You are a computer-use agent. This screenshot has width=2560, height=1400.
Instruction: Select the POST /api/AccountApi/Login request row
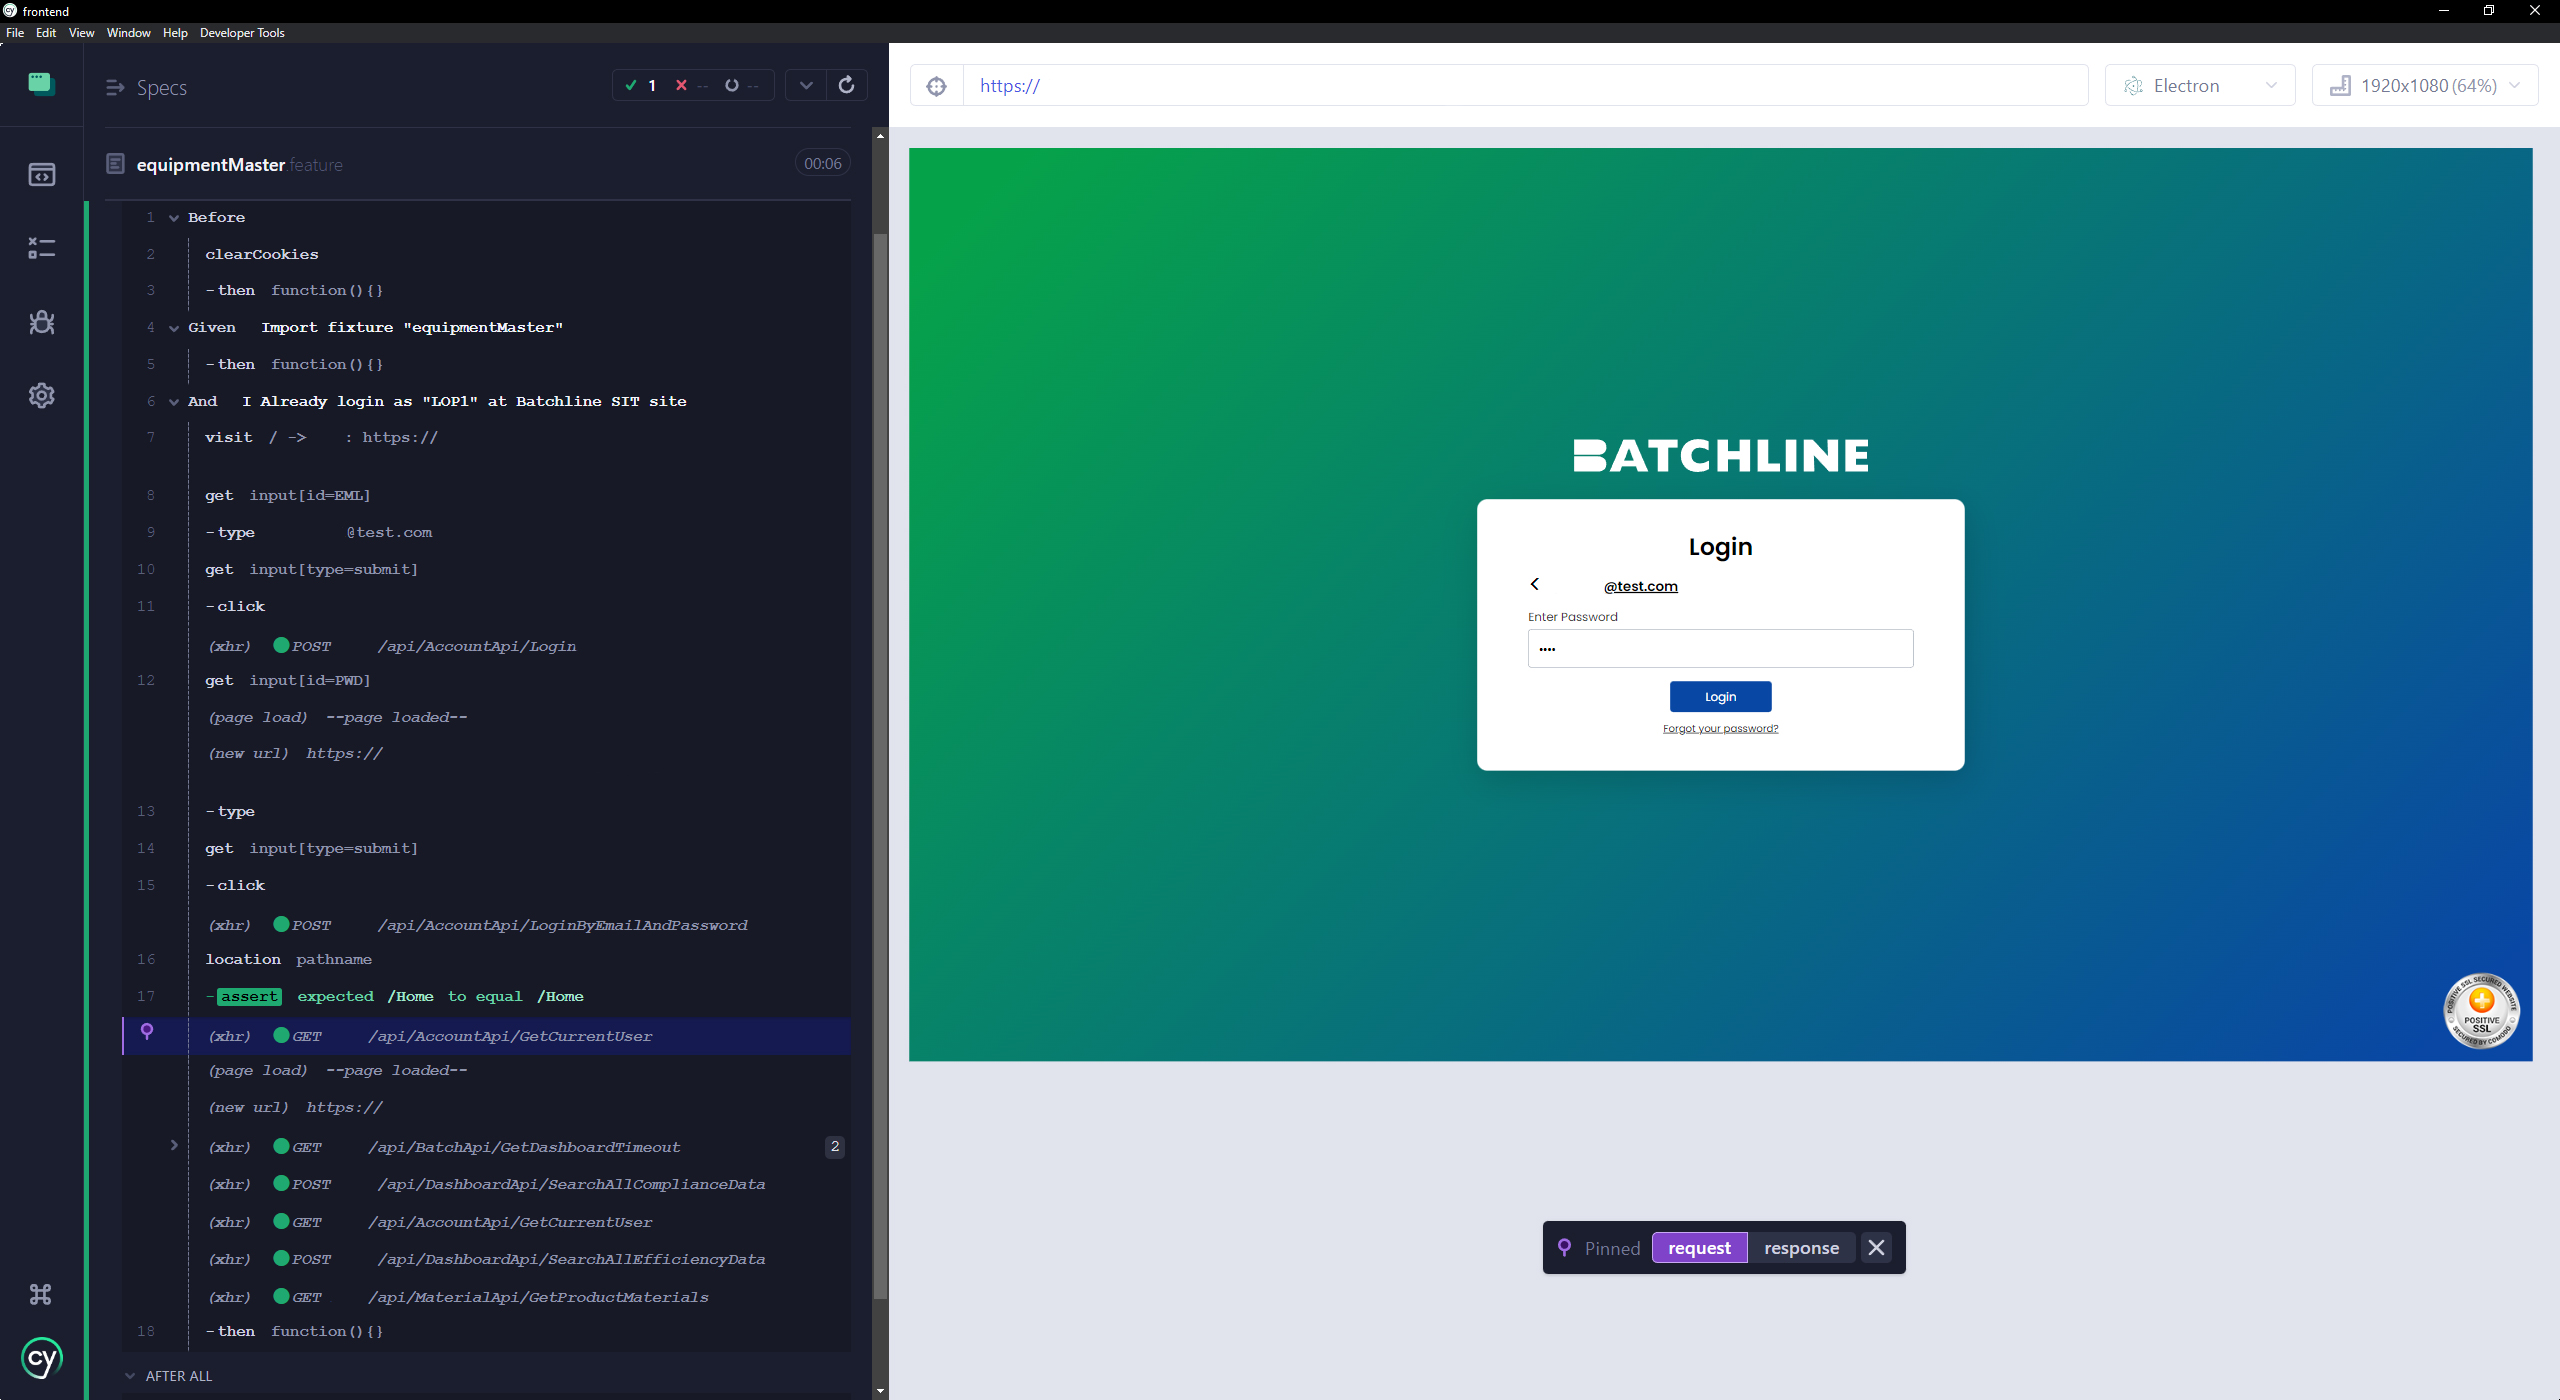(486, 646)
